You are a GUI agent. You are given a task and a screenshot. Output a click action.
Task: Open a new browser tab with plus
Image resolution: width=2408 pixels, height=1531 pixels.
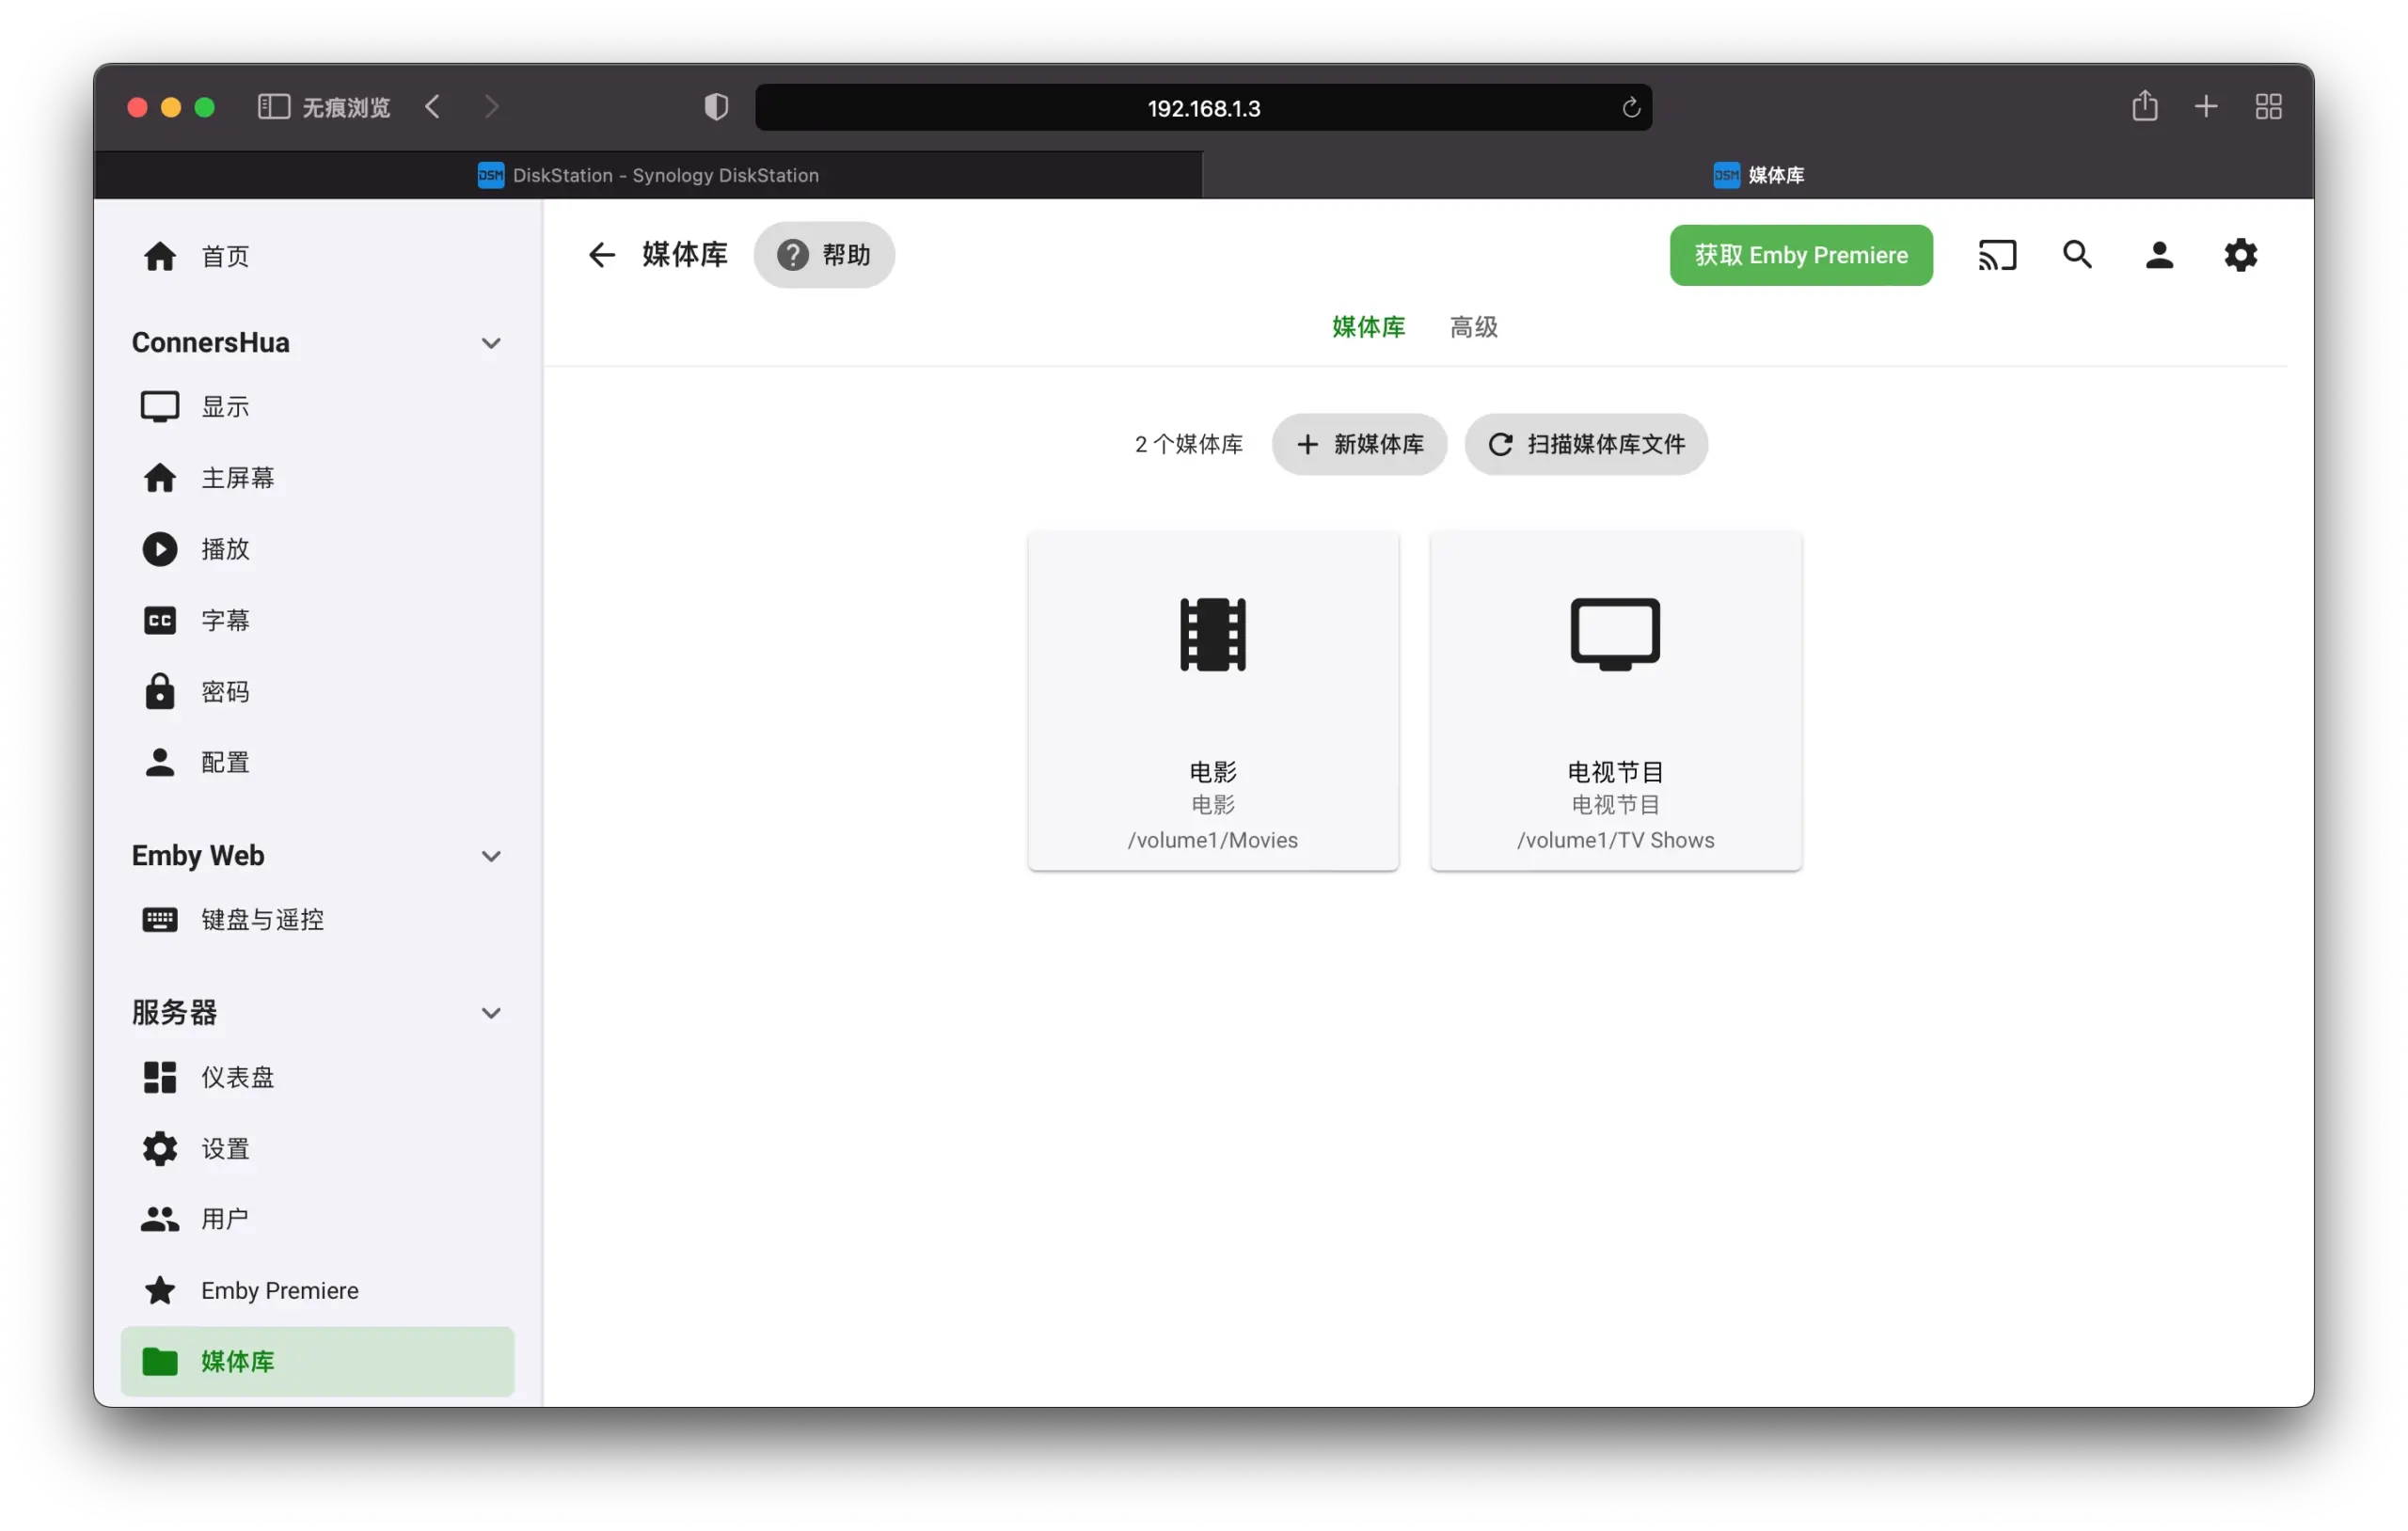[x=2206, y=107]
